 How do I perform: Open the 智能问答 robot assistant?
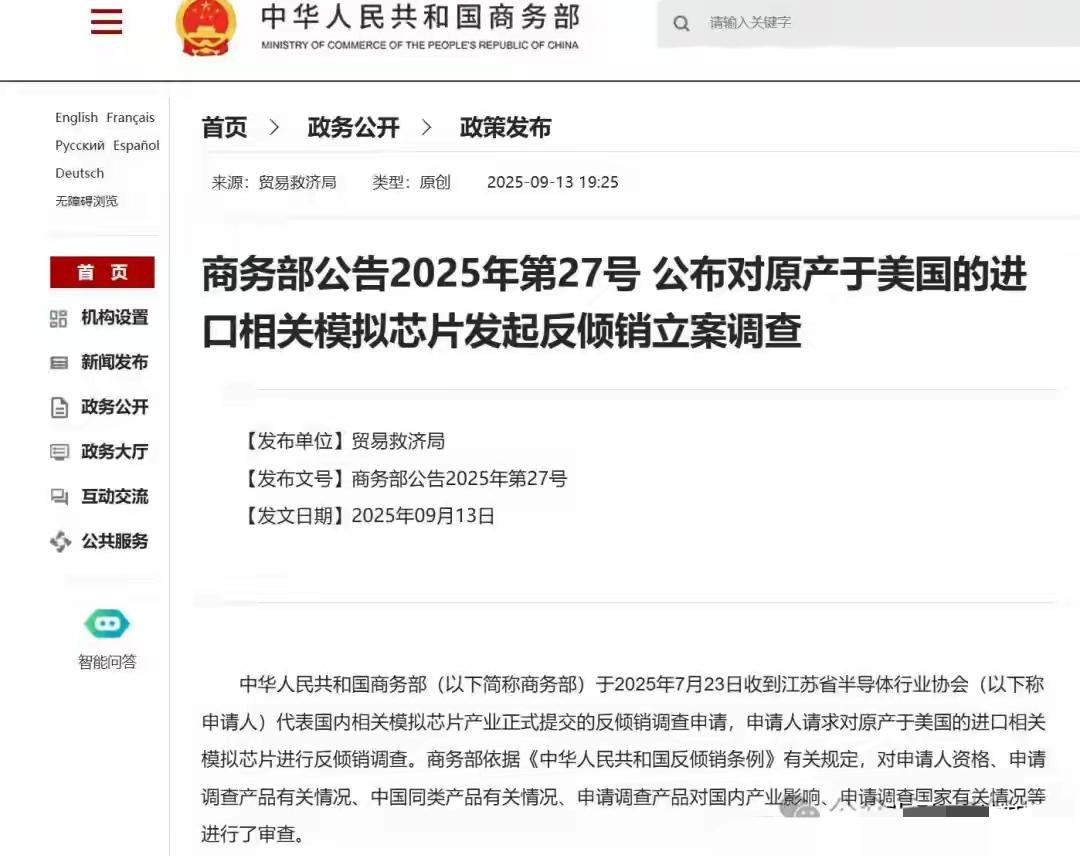click(x=107, y=624)
